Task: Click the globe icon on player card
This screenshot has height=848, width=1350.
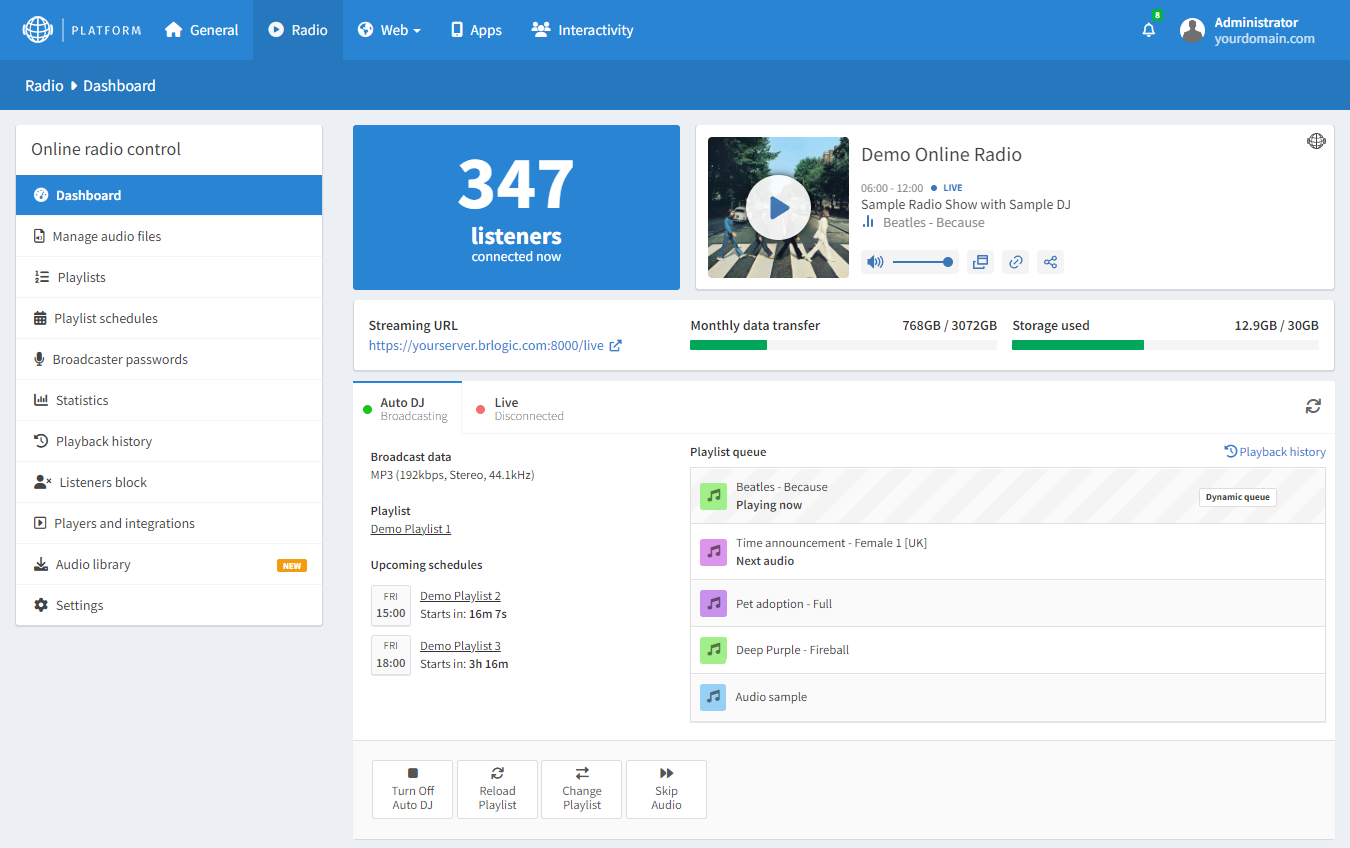Action: coord(1316,141)
